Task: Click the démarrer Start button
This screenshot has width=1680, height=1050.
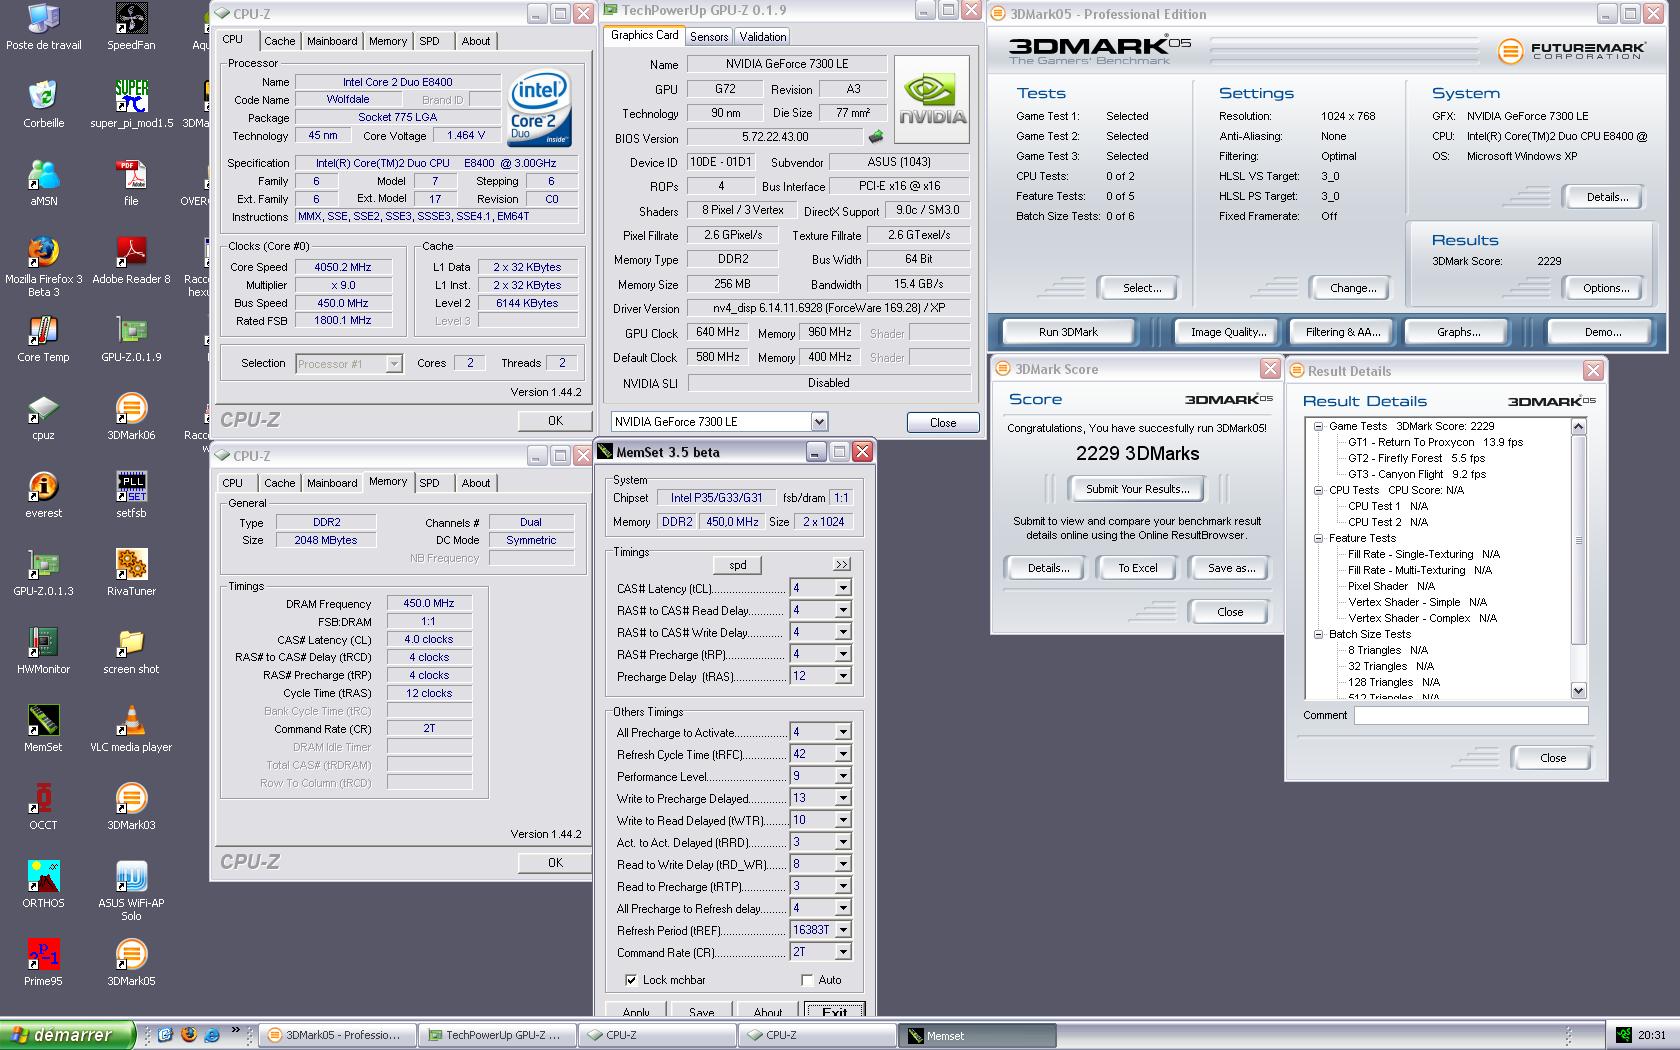Action: coord(67,1035)
